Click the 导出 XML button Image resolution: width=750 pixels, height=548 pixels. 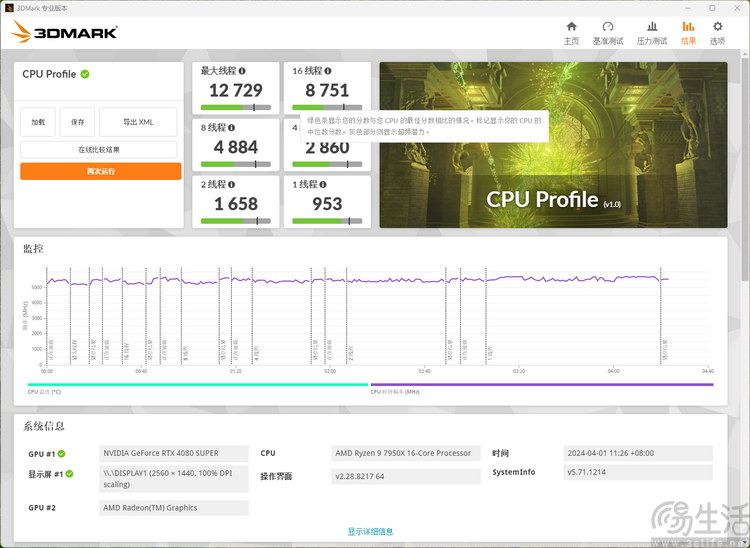[138, 122]
